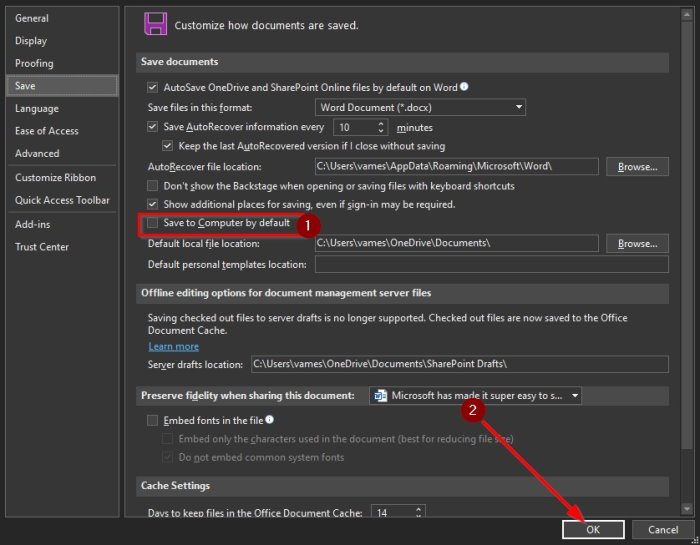Viewport: 700px width, 545px height.
Task: Open the General options category
Action: point(62,18)
